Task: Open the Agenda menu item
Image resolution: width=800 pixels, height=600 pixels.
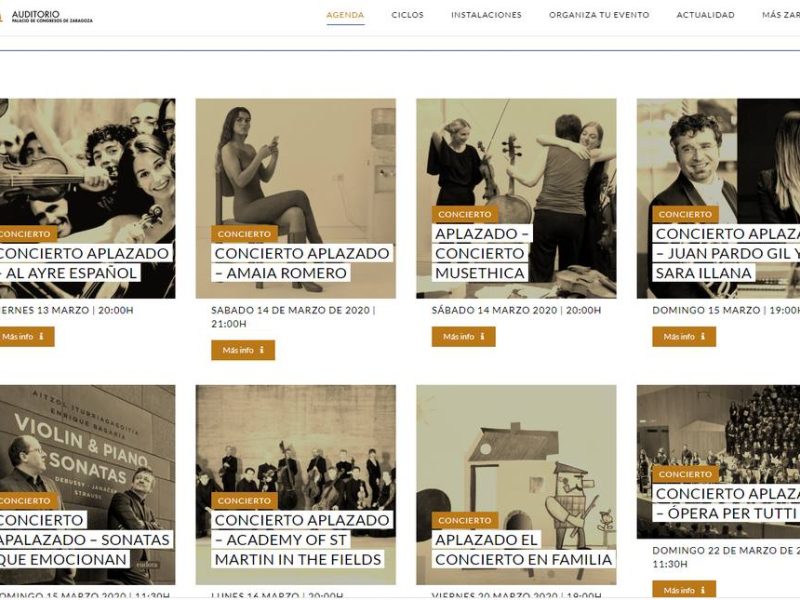Action: 345,15
